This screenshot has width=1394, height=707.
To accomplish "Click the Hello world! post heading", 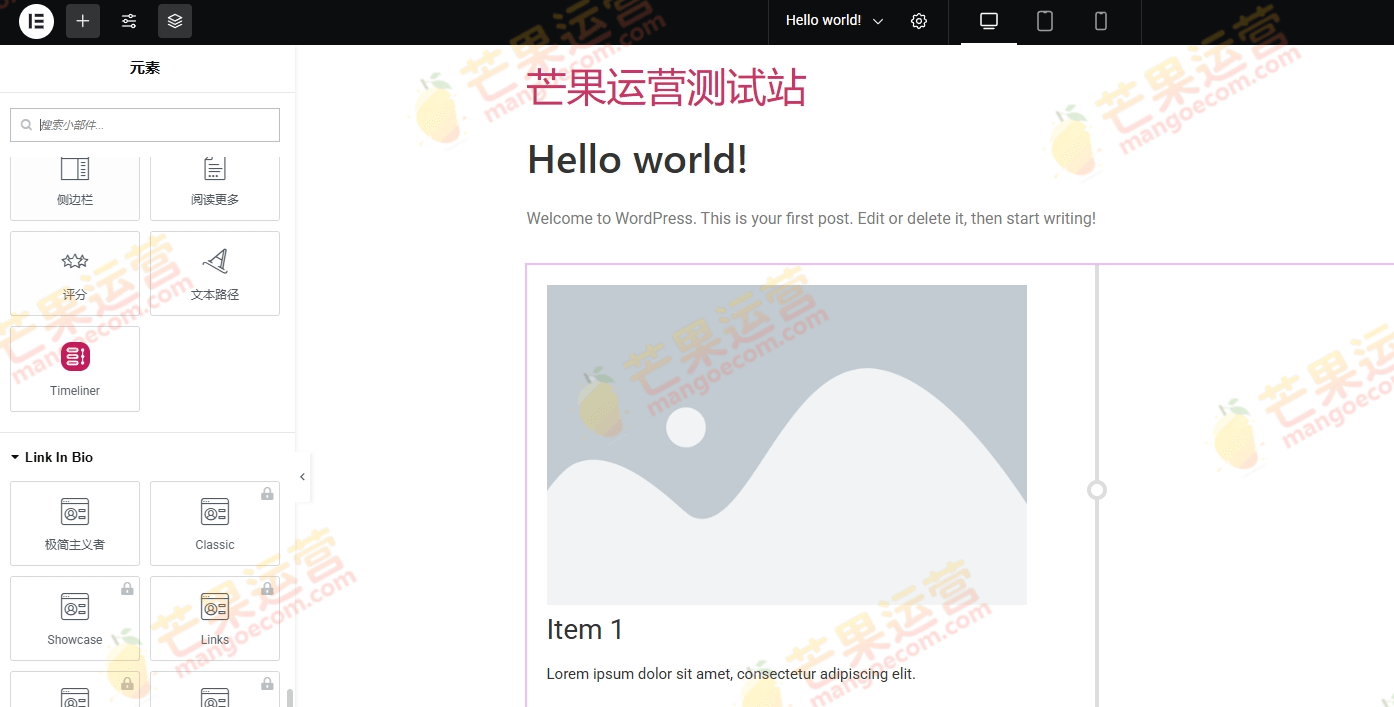I will [637, 159].
